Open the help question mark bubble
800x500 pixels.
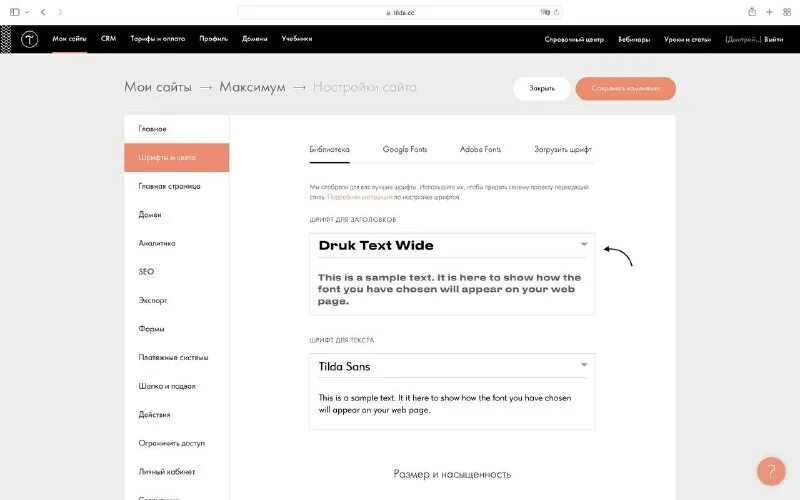pos(771,471)
